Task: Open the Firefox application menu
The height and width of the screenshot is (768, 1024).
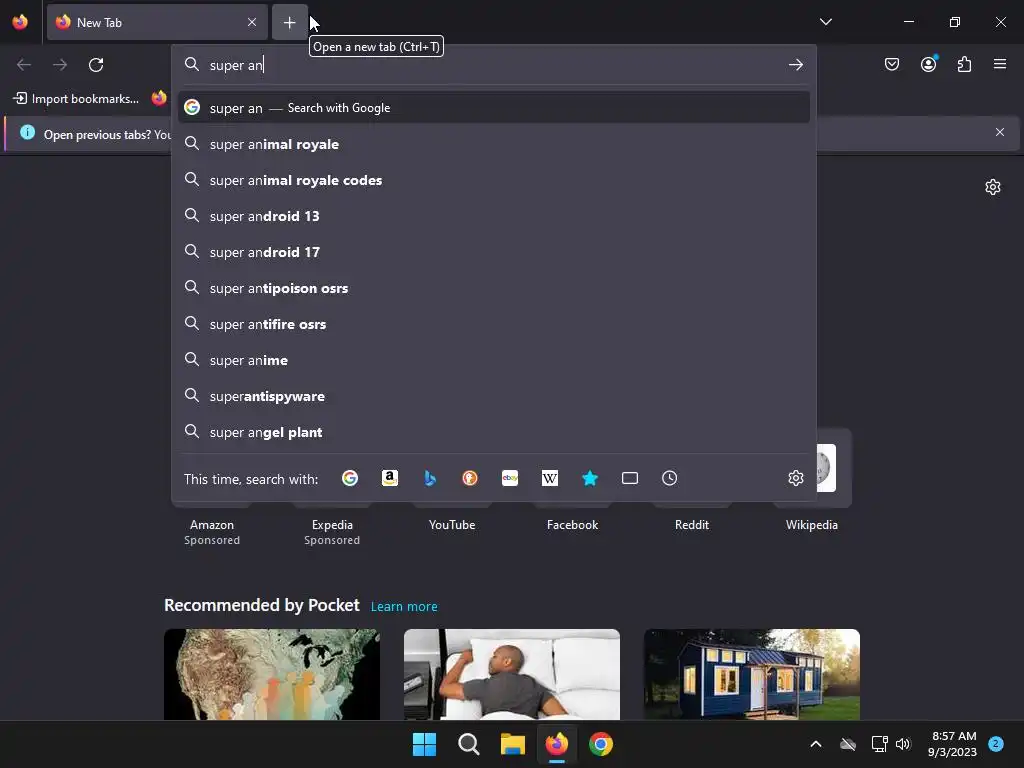Action: tap(1000, 64)
